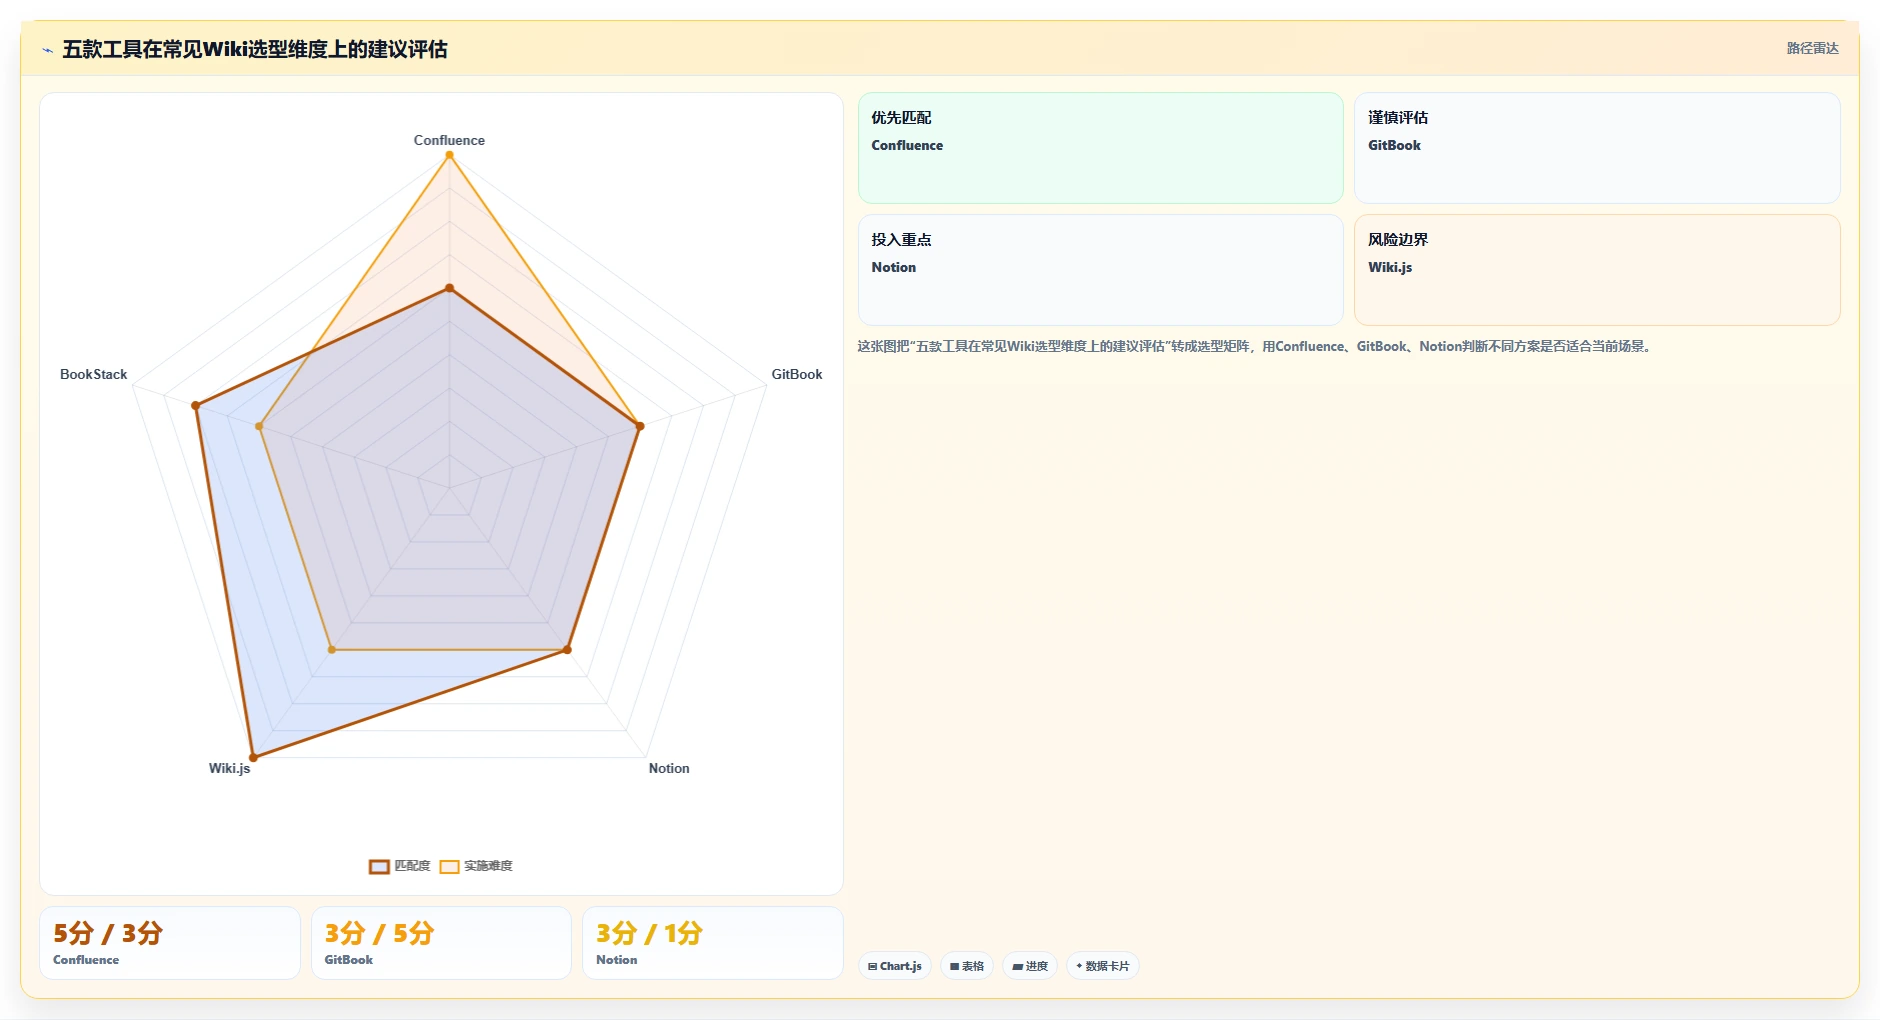Screen dimensions: 1880x1020
Task: Click the GitBook axis label on radar
Action: click(797, 374)
